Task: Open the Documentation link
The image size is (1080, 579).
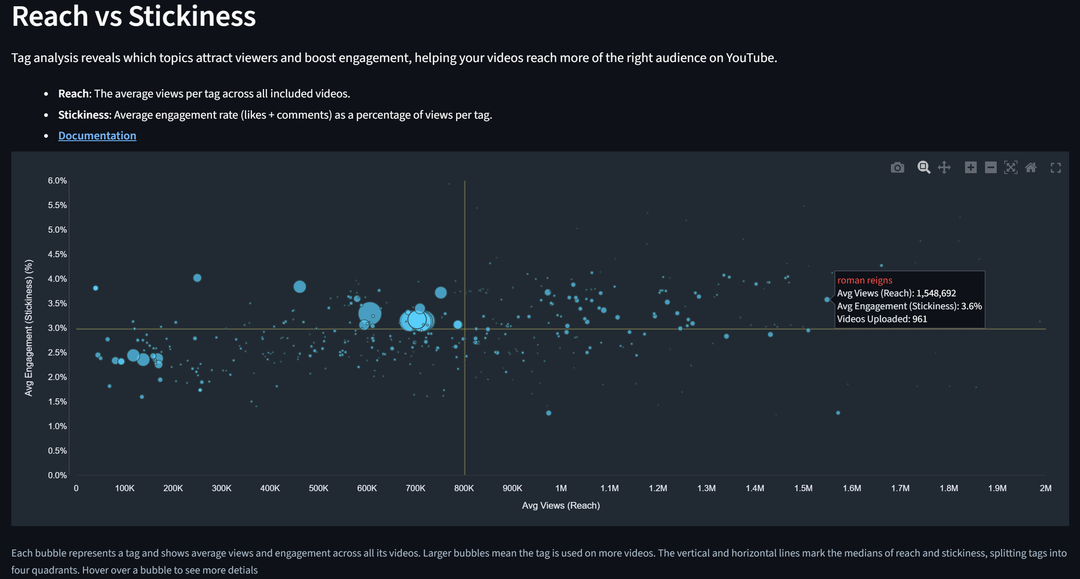Action: coord(97,136)
